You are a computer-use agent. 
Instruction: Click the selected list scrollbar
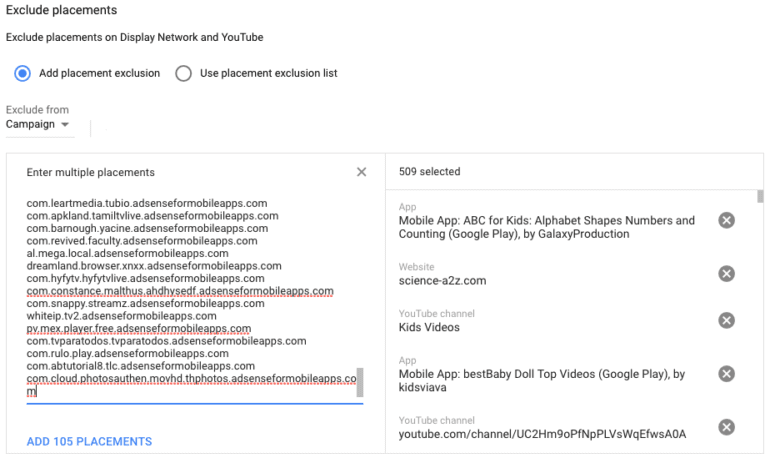[760, 196]
